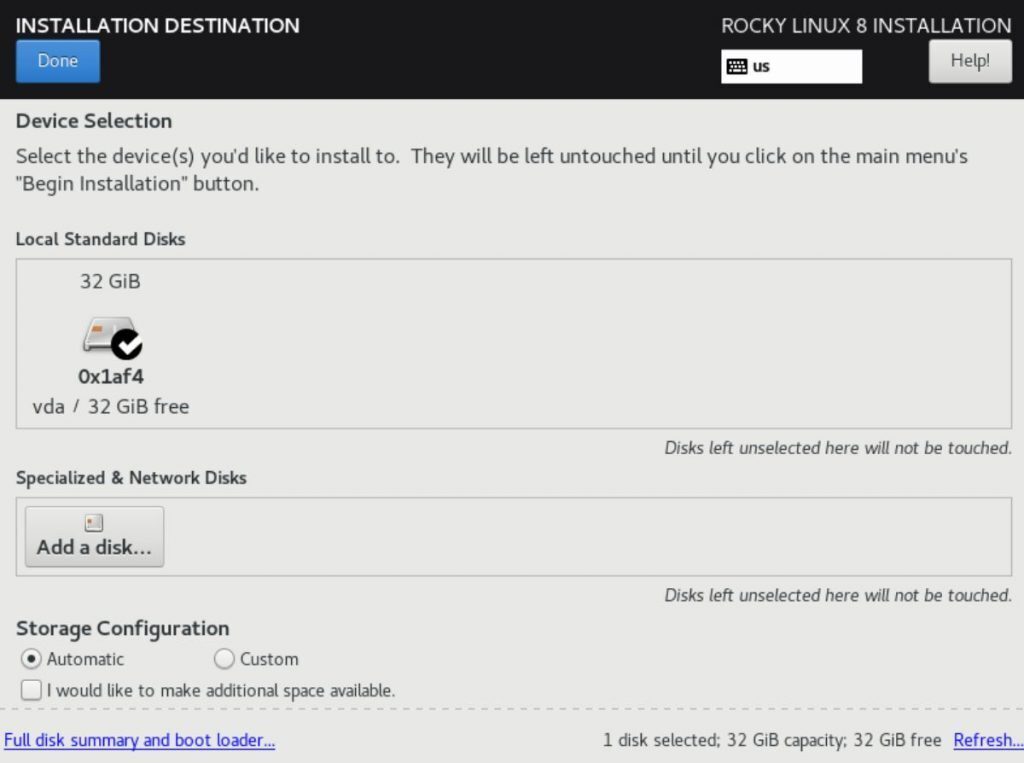Click the us keyboard layout selector
Image resolution: width=1024 pixels, height=763 pixels.
point(792,66)
